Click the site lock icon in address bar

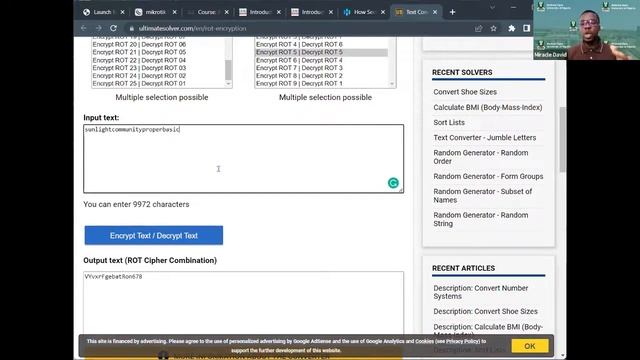pyautogui.click(x=131, y=28)
